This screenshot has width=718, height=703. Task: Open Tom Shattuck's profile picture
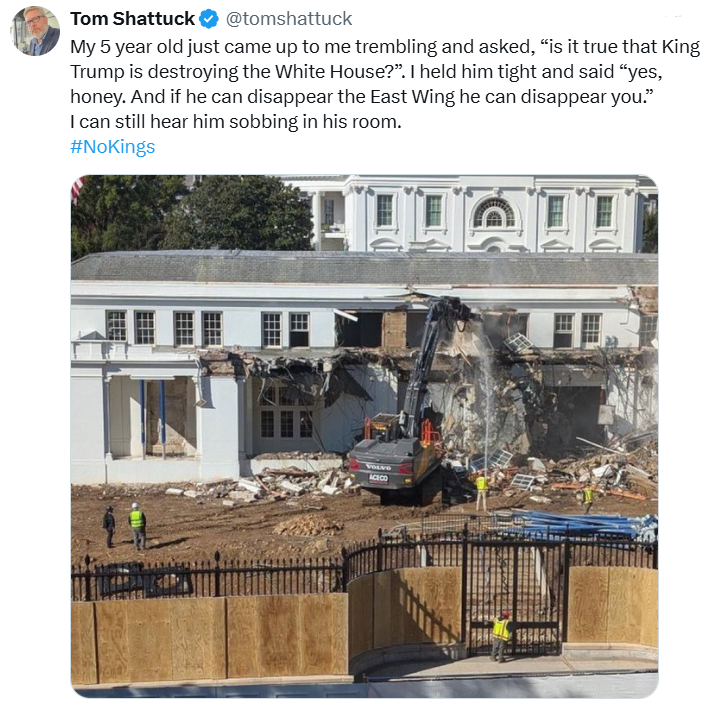(x=35, y=31)
